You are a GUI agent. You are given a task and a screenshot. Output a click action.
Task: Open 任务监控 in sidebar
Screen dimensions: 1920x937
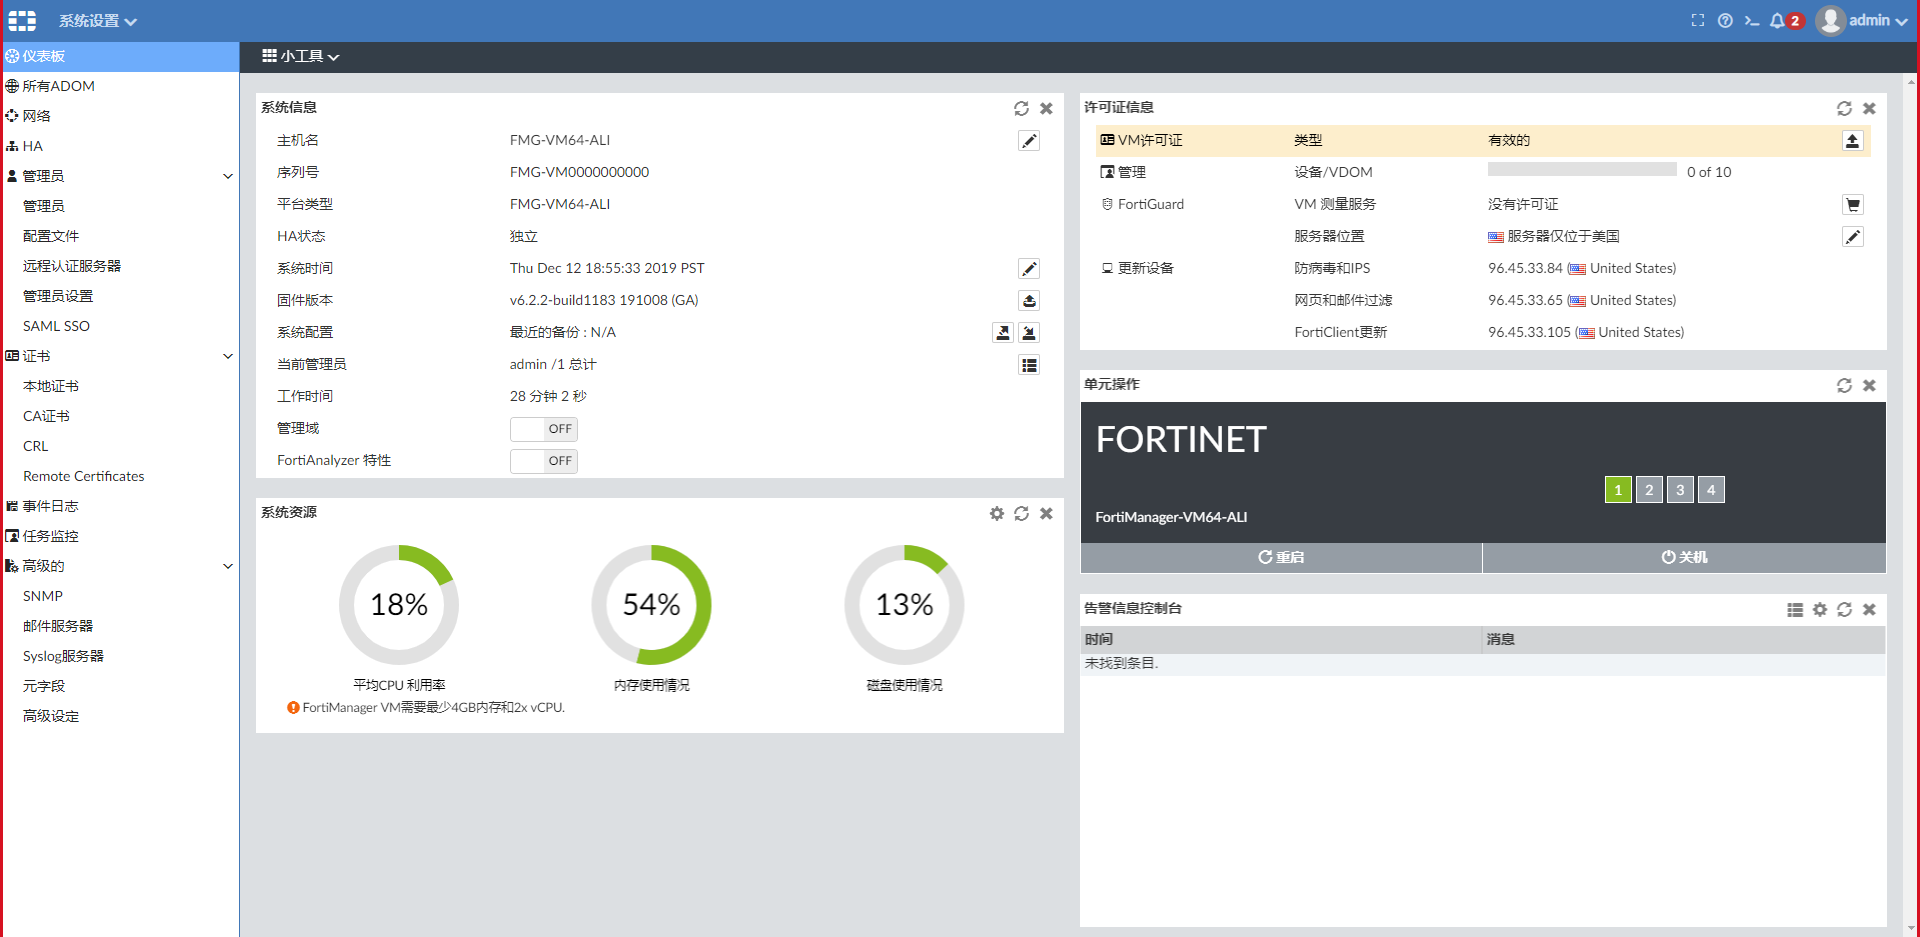pyautogui.click(x=120, y=536)
